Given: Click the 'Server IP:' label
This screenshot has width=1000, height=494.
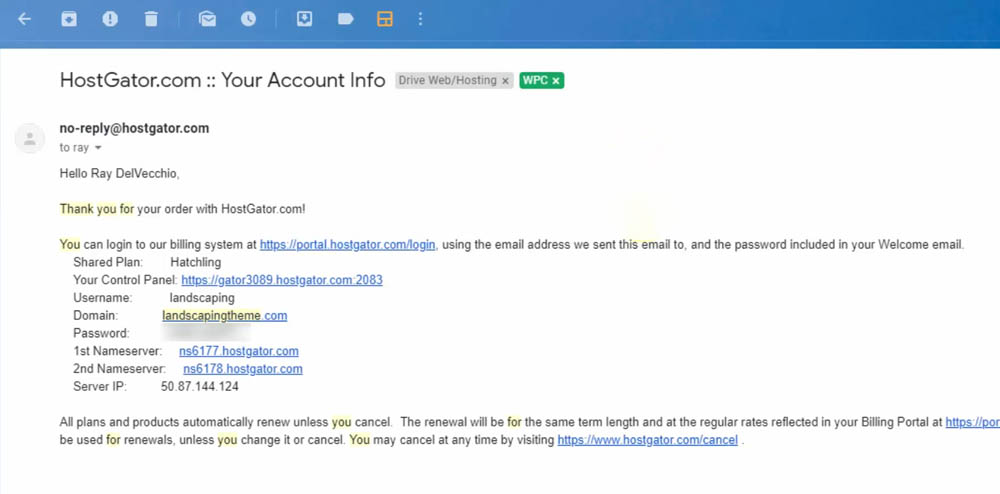Looking at the screenshot, I should pos(100,386).
